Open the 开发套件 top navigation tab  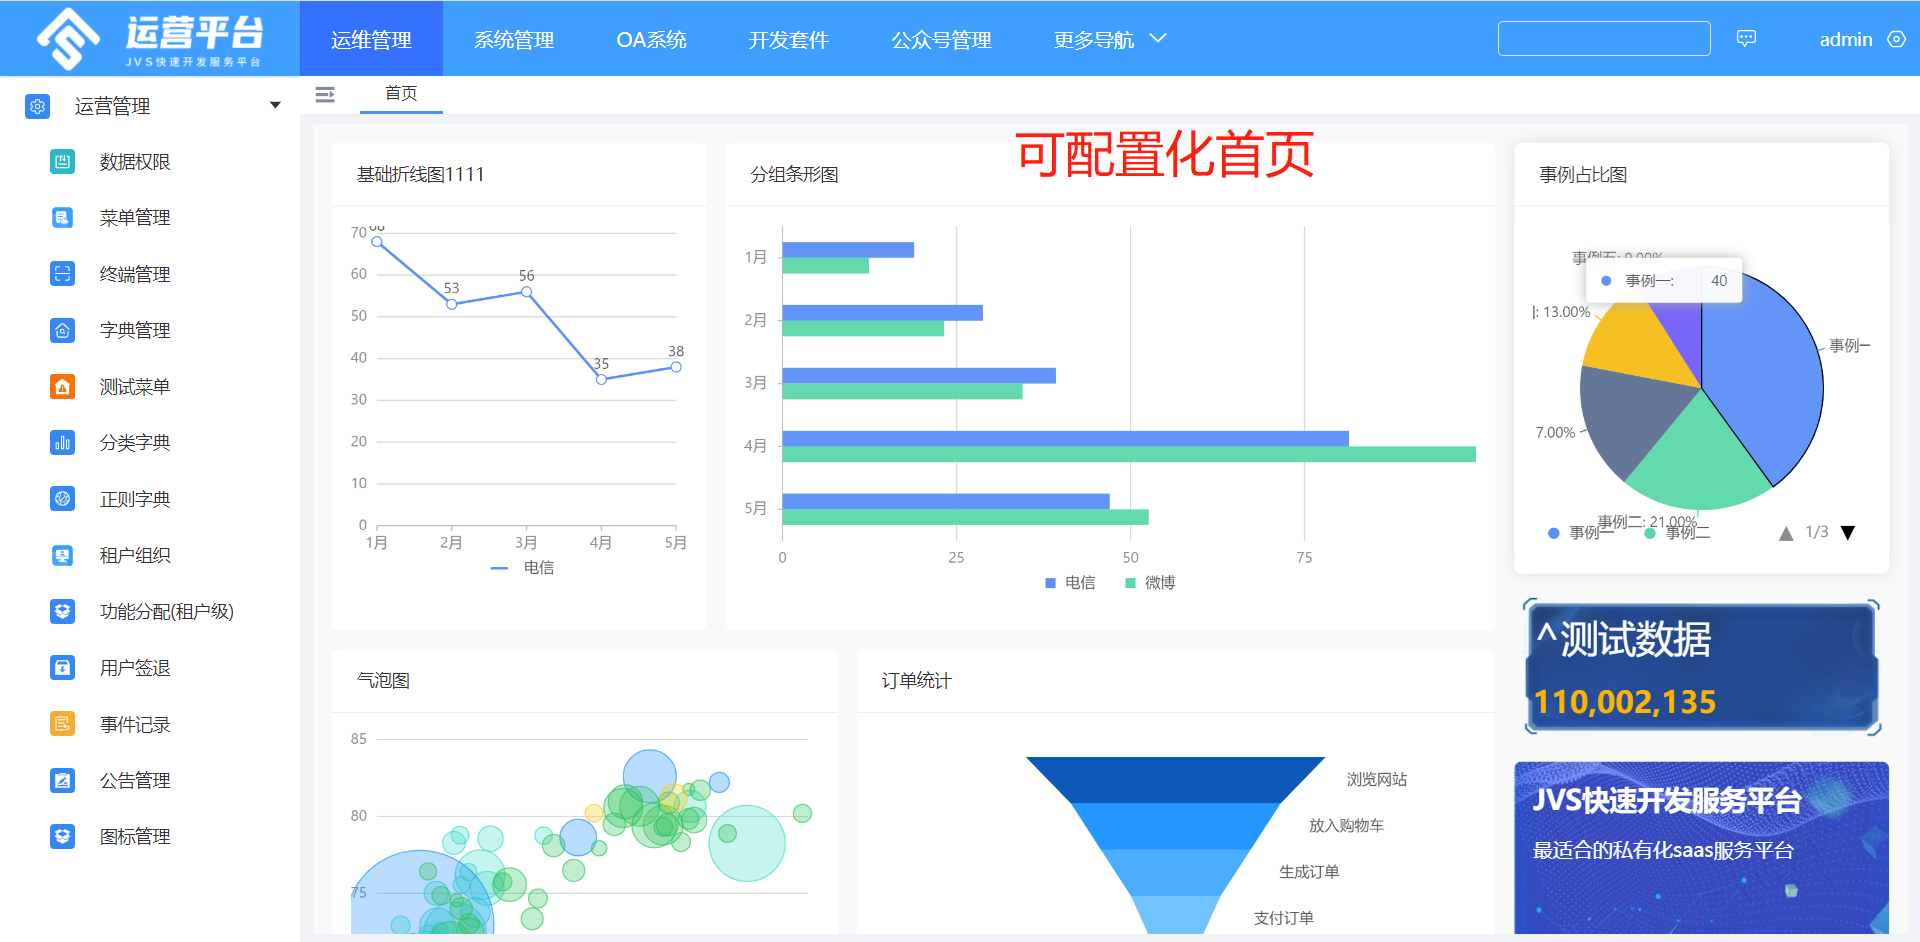pyautogui.click(x=788, y=39)
